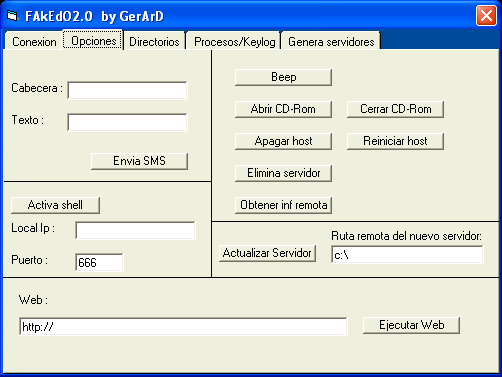Viewport: 502px width, 377px height.
Task: Click the Cabecera input field
Action: click(x=127, y=90)
